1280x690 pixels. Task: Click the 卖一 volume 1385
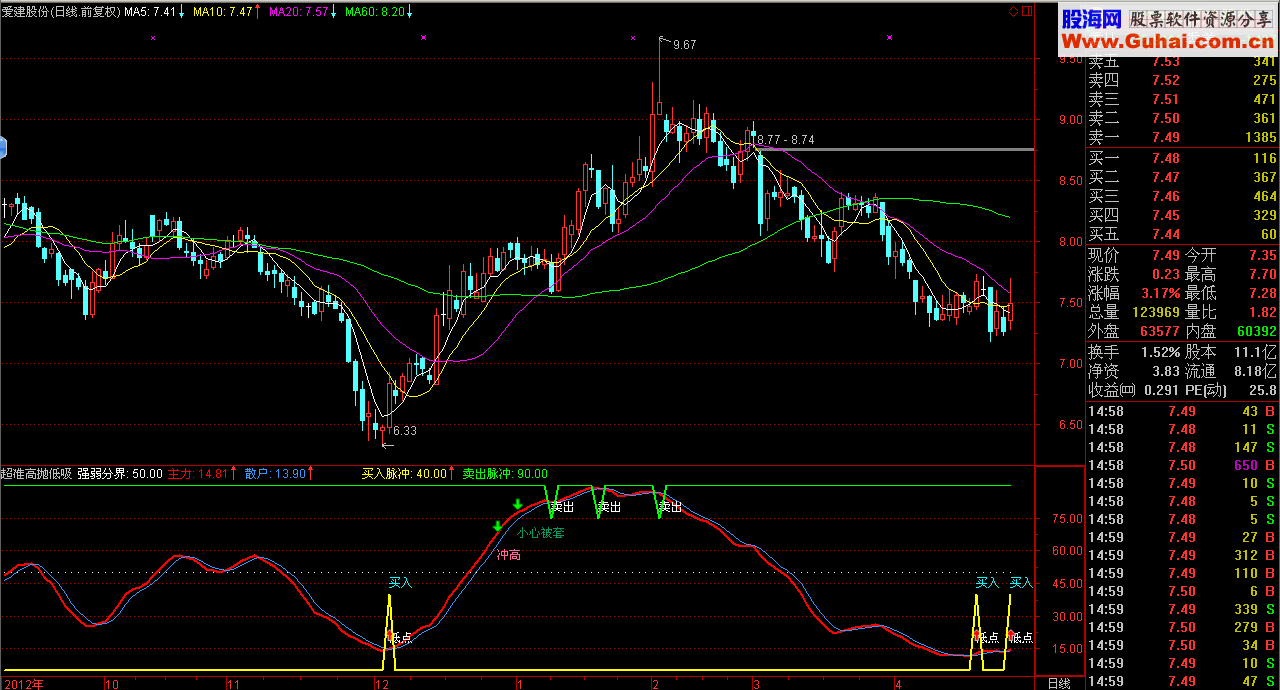pos(1260,137)
